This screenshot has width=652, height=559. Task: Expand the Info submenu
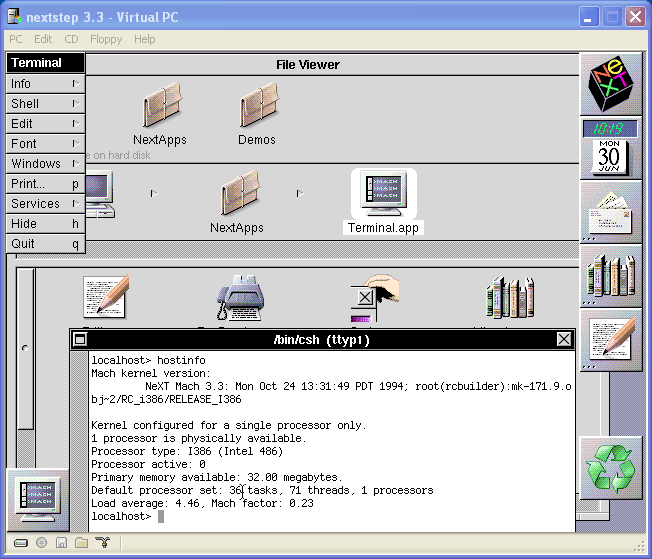(46, 84)
